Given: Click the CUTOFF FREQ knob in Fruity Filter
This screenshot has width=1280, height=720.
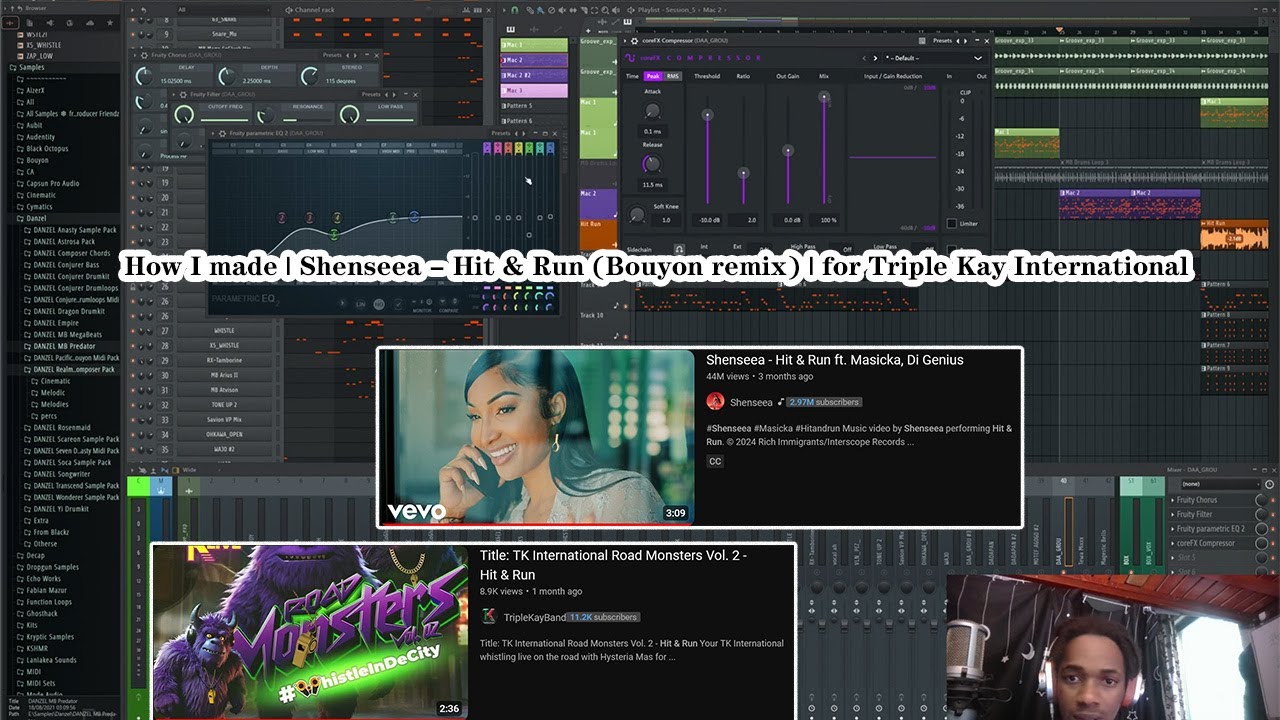Looking at the screenshot, I should point(184,115).
